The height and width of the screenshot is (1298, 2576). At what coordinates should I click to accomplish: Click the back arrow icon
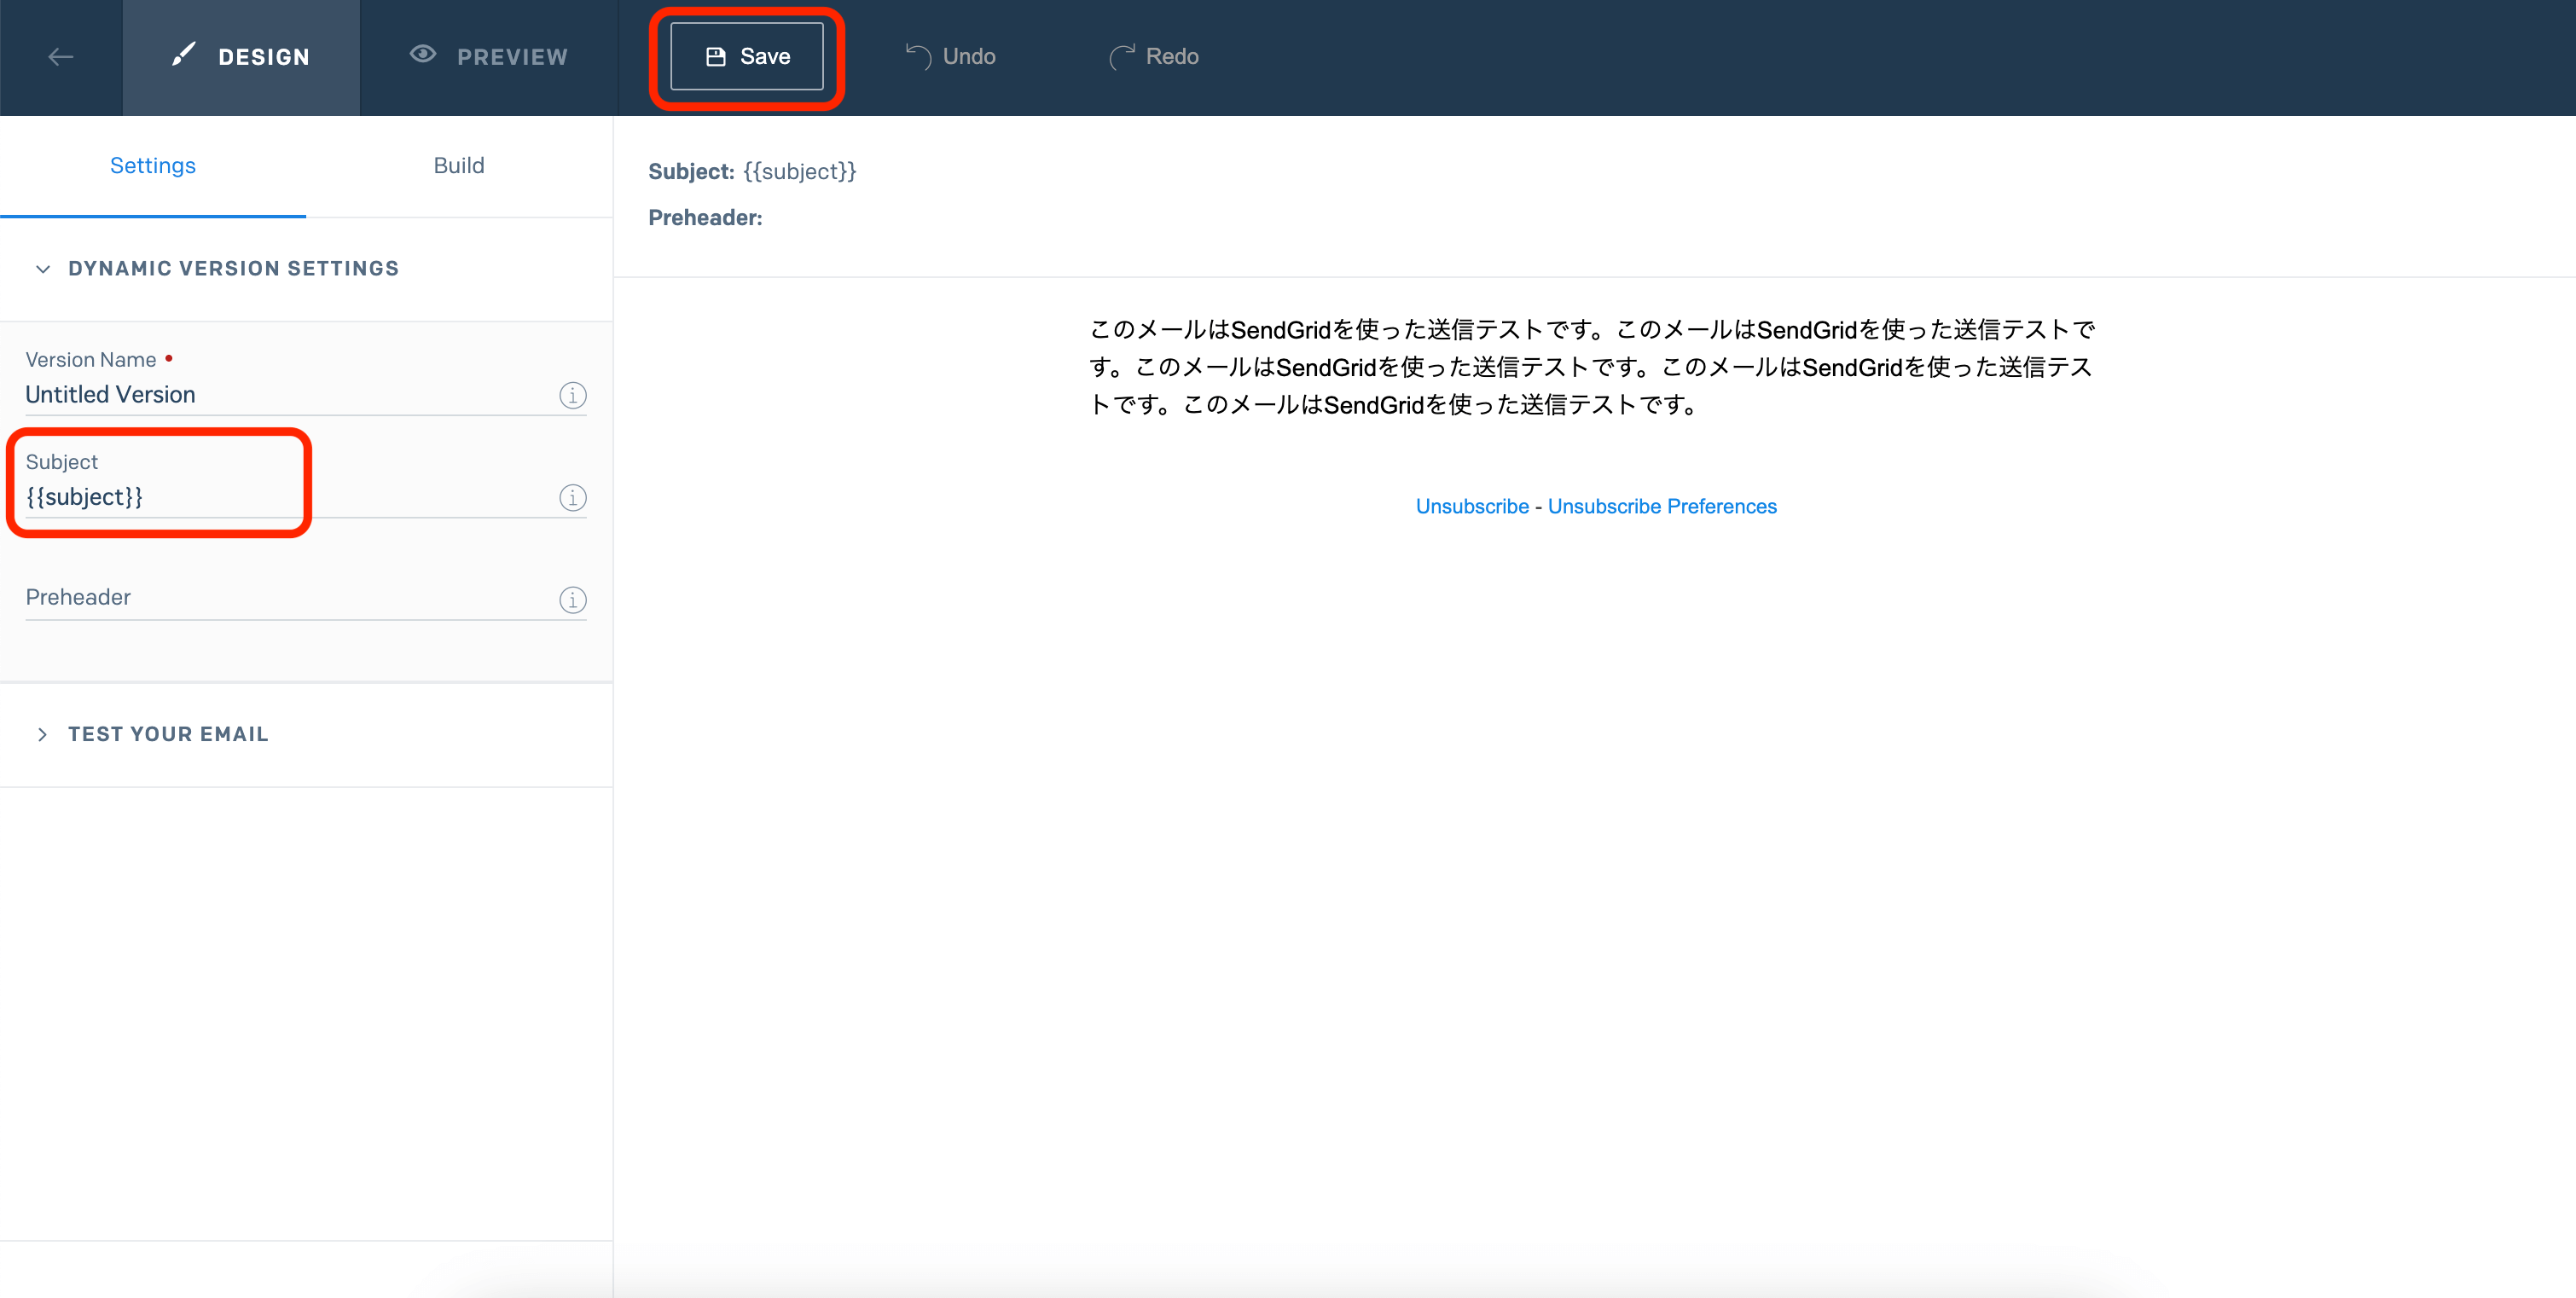(61, 57)
